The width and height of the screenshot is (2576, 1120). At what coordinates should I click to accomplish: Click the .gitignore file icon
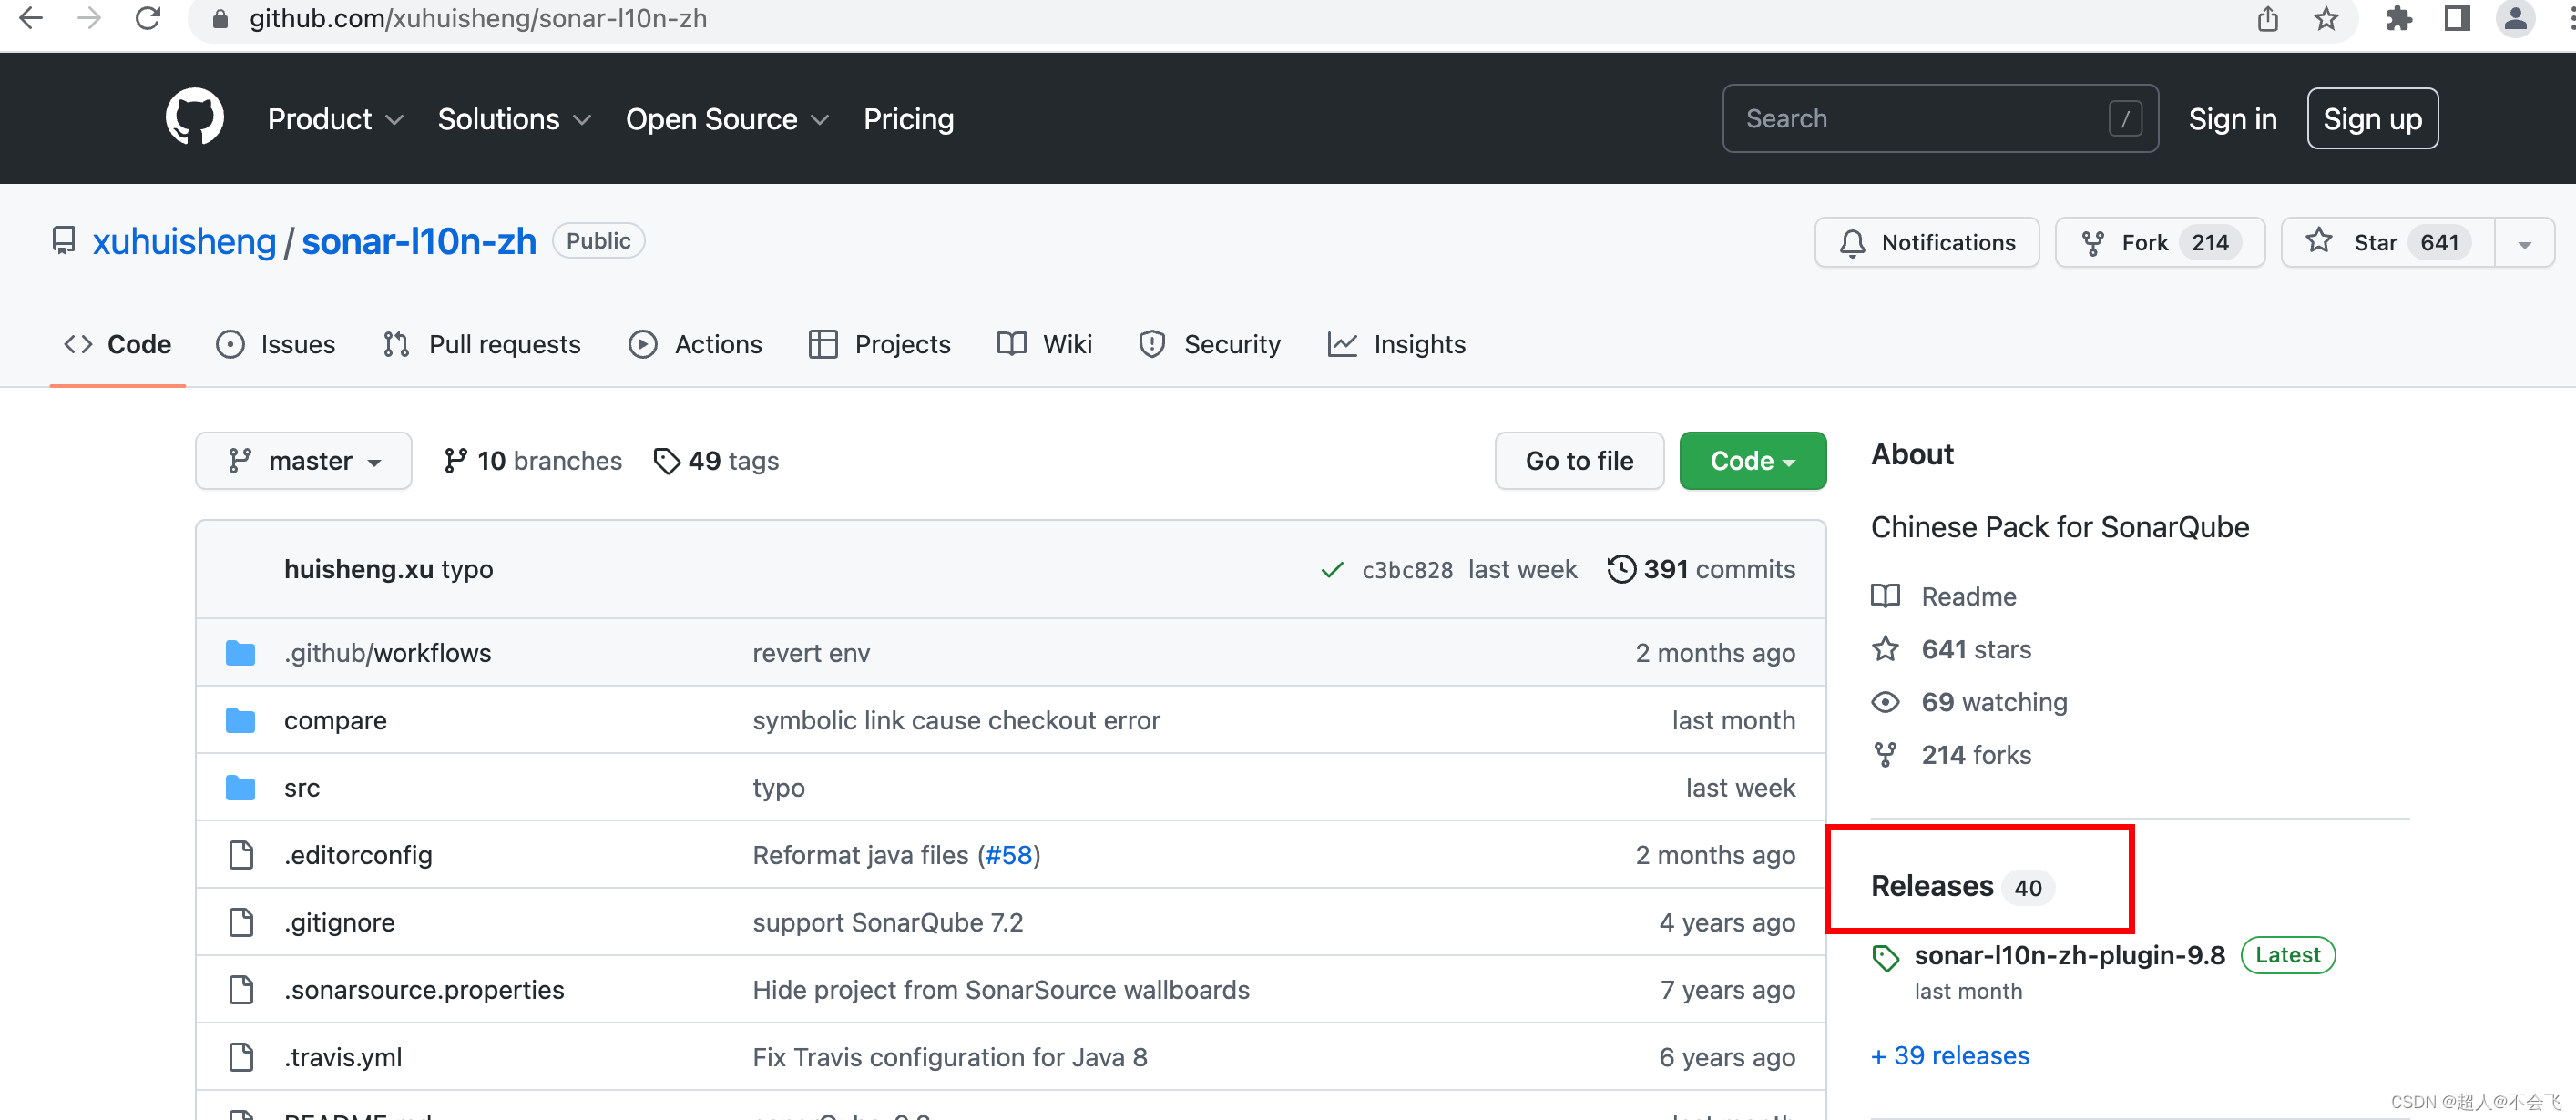[x=241, y=922]
